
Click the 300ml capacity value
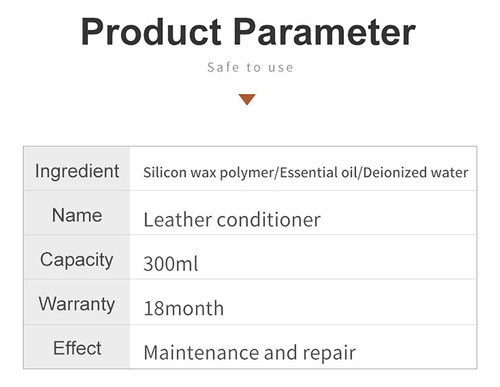pos(171,264)
